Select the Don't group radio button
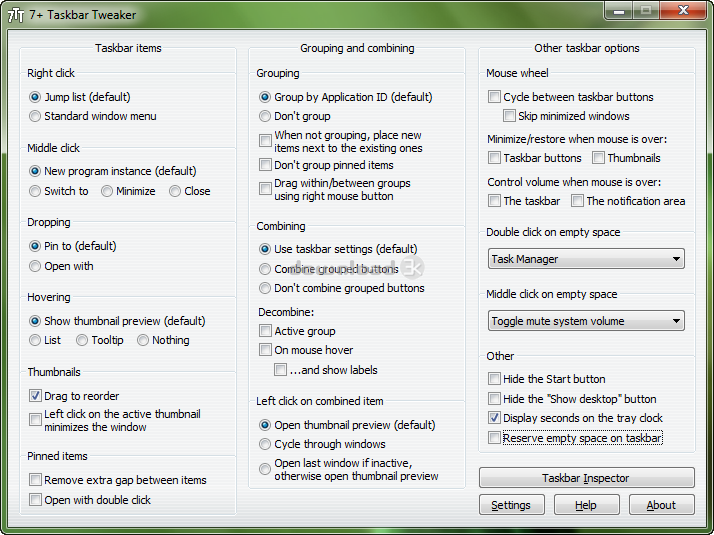Image resolution: width=714 pixels, height=535 pixels. pos(265,116)
